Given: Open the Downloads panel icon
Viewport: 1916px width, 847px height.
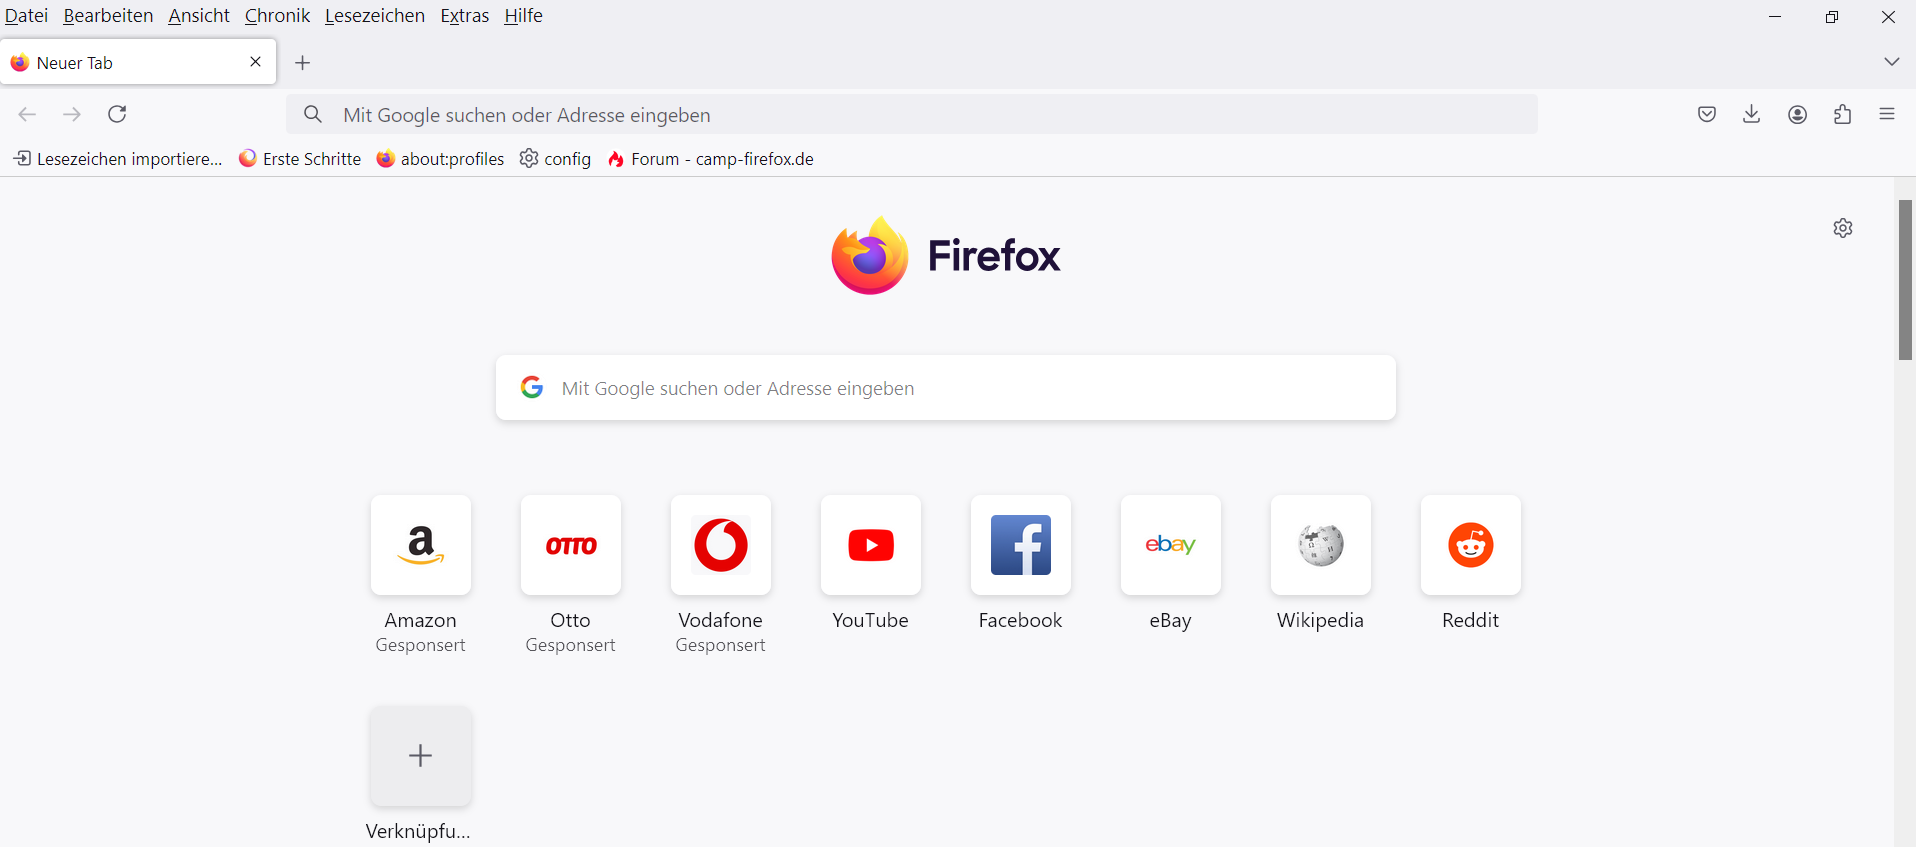Looking at the screenshot, I should point(1752,114).
